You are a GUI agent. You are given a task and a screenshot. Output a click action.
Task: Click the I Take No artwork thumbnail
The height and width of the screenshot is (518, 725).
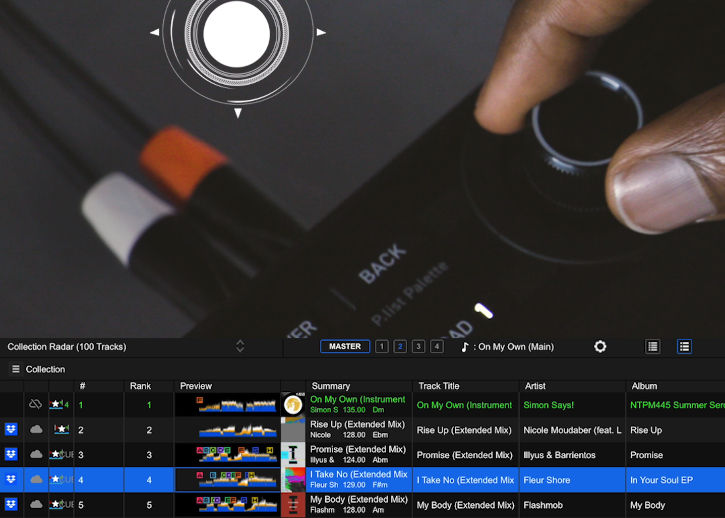[293, 480]
